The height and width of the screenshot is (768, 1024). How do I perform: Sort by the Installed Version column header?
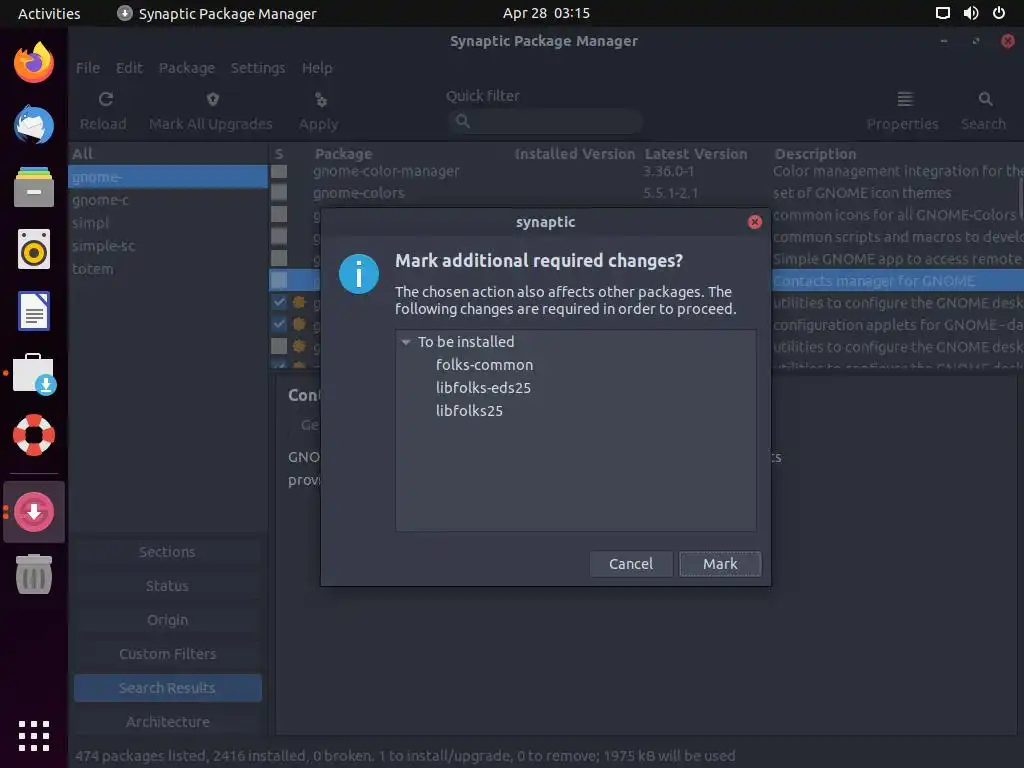pyautogui.click(x=575, y=153)
